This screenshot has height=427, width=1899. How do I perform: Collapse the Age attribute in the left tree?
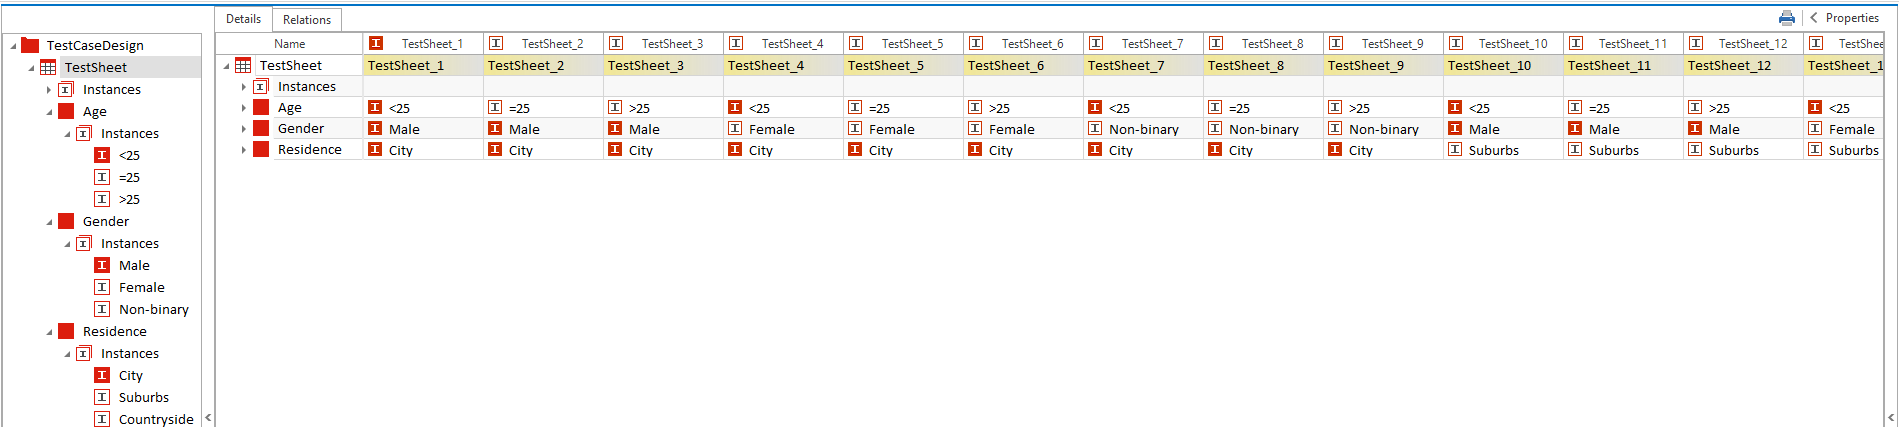(49, 112)
